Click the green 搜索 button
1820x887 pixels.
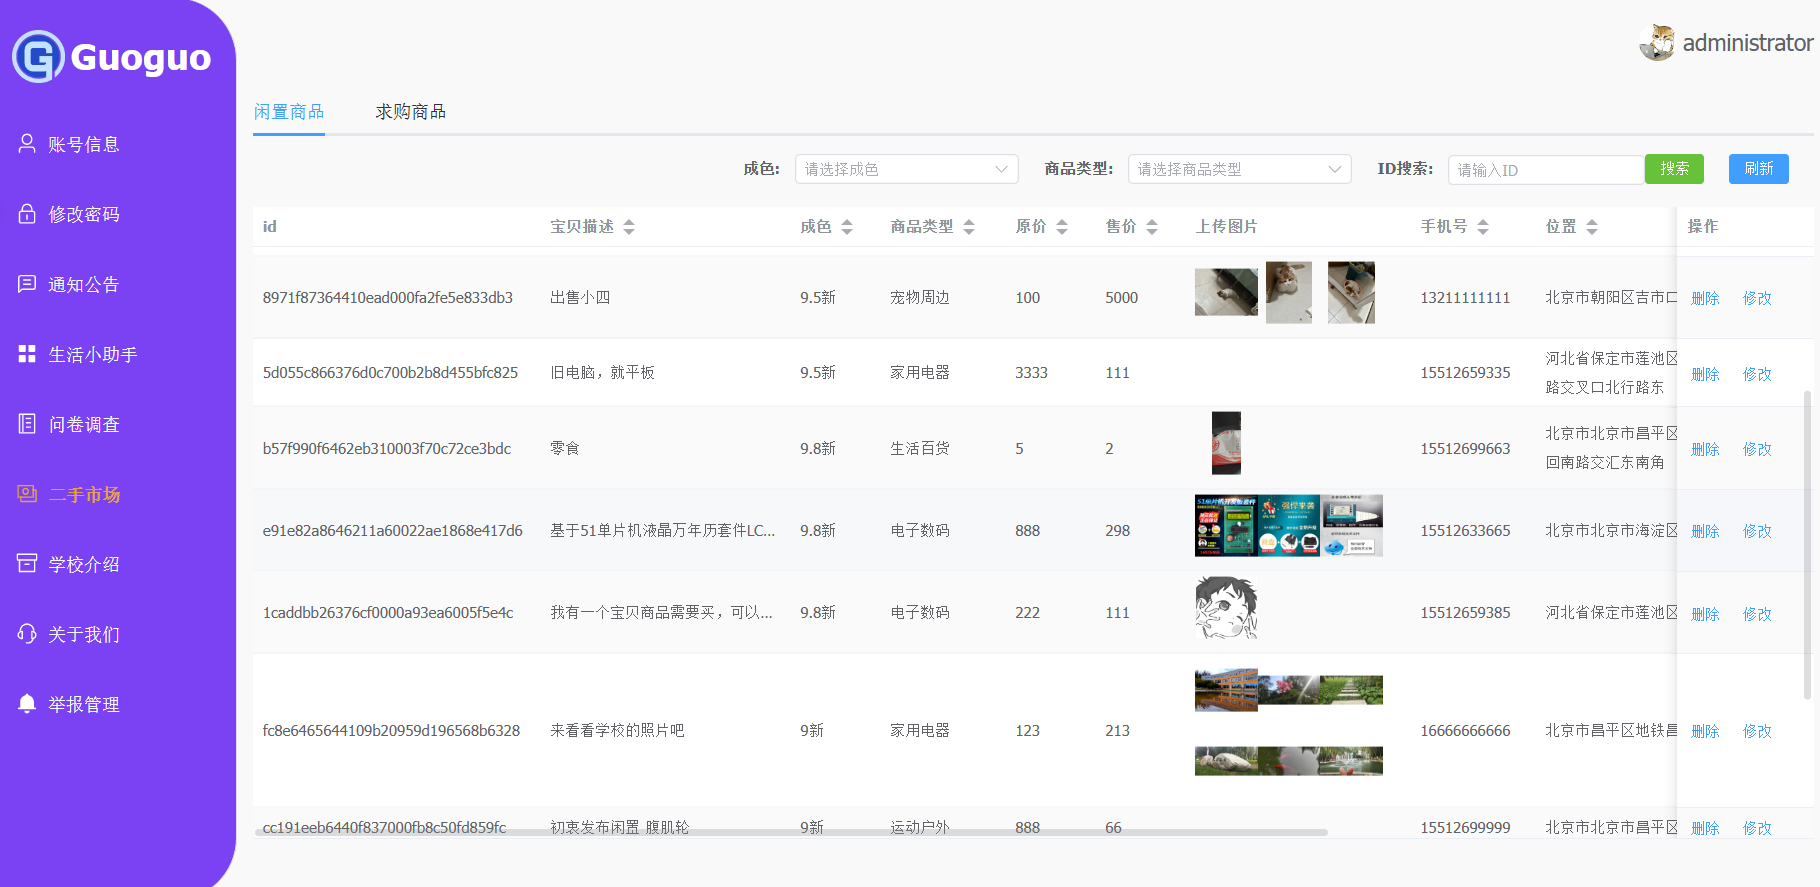pyautogui.click(x=1674, y=169)
